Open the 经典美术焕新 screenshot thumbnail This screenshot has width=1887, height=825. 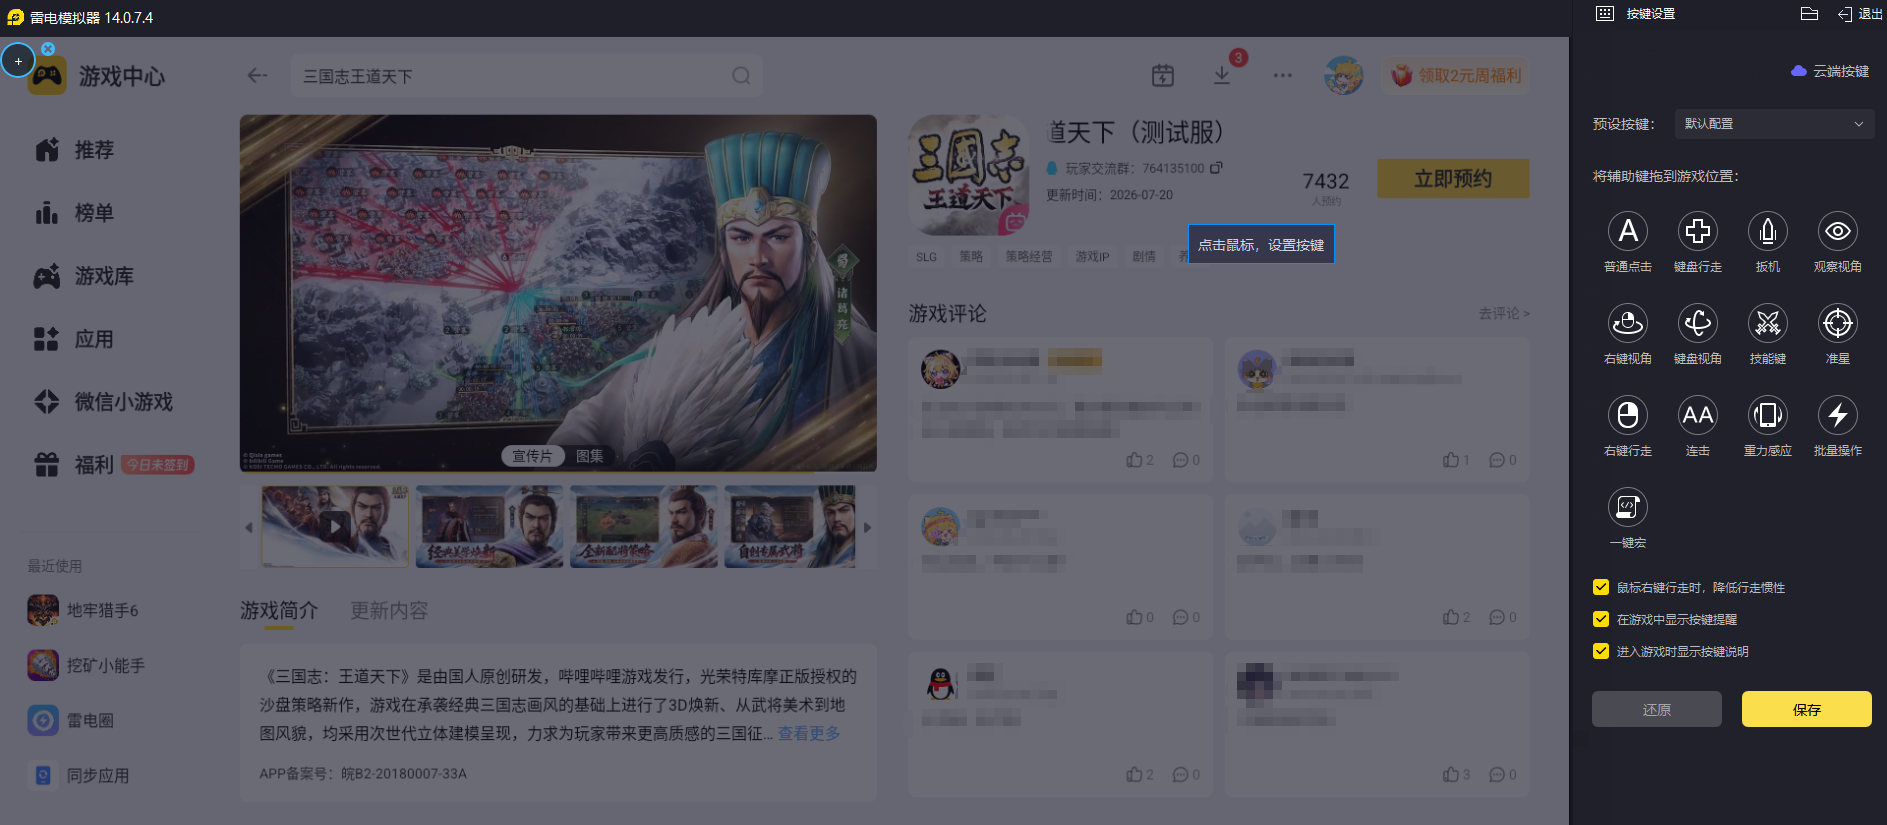point(489,527)
